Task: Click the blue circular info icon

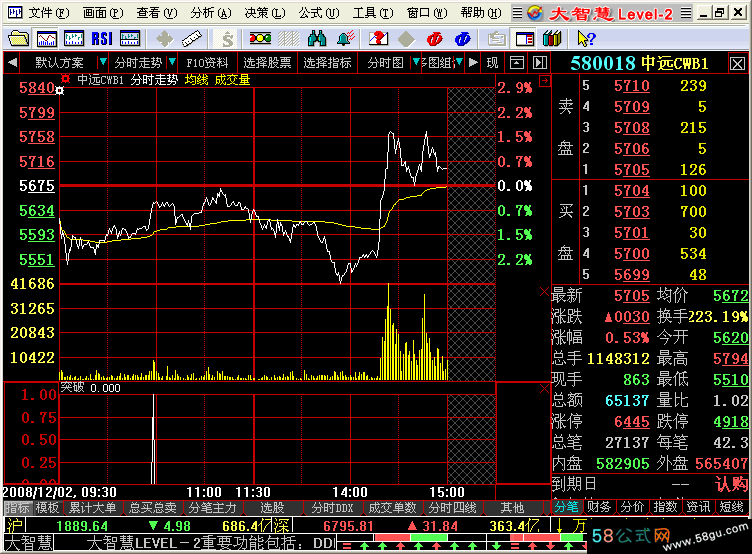Action: 463,38
